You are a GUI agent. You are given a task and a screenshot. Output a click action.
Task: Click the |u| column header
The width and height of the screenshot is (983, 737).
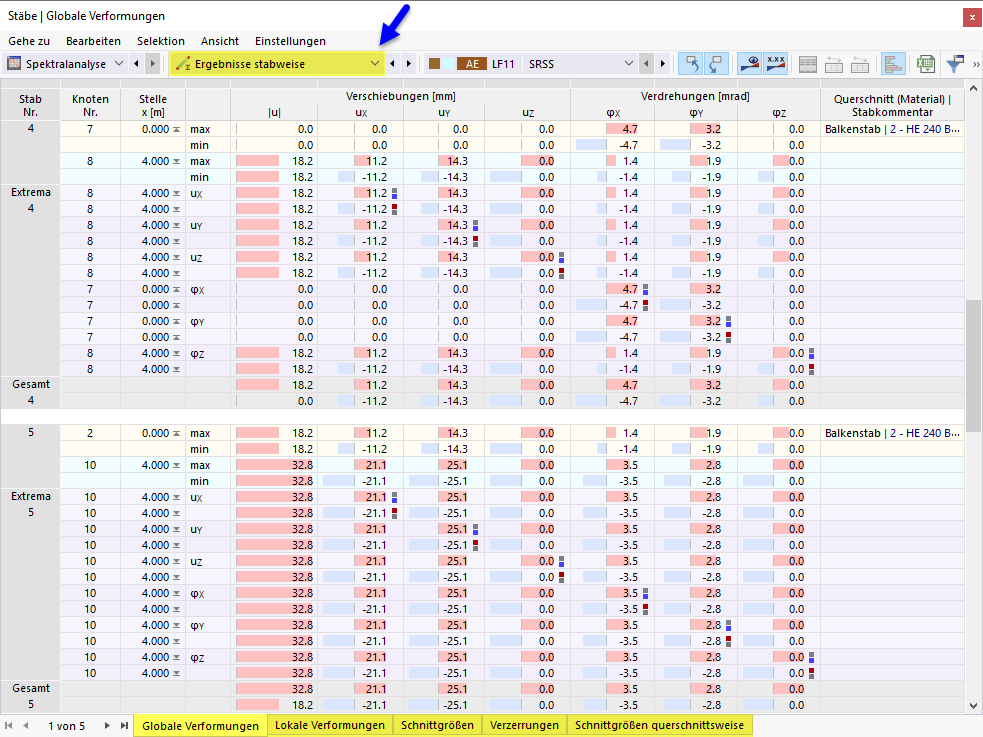(x=274, y=113)
